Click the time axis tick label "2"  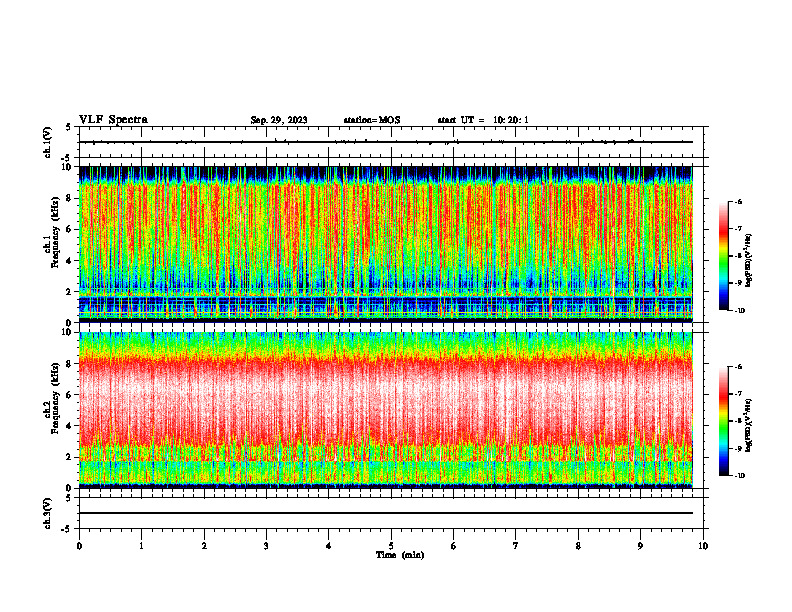coord(204,546)
